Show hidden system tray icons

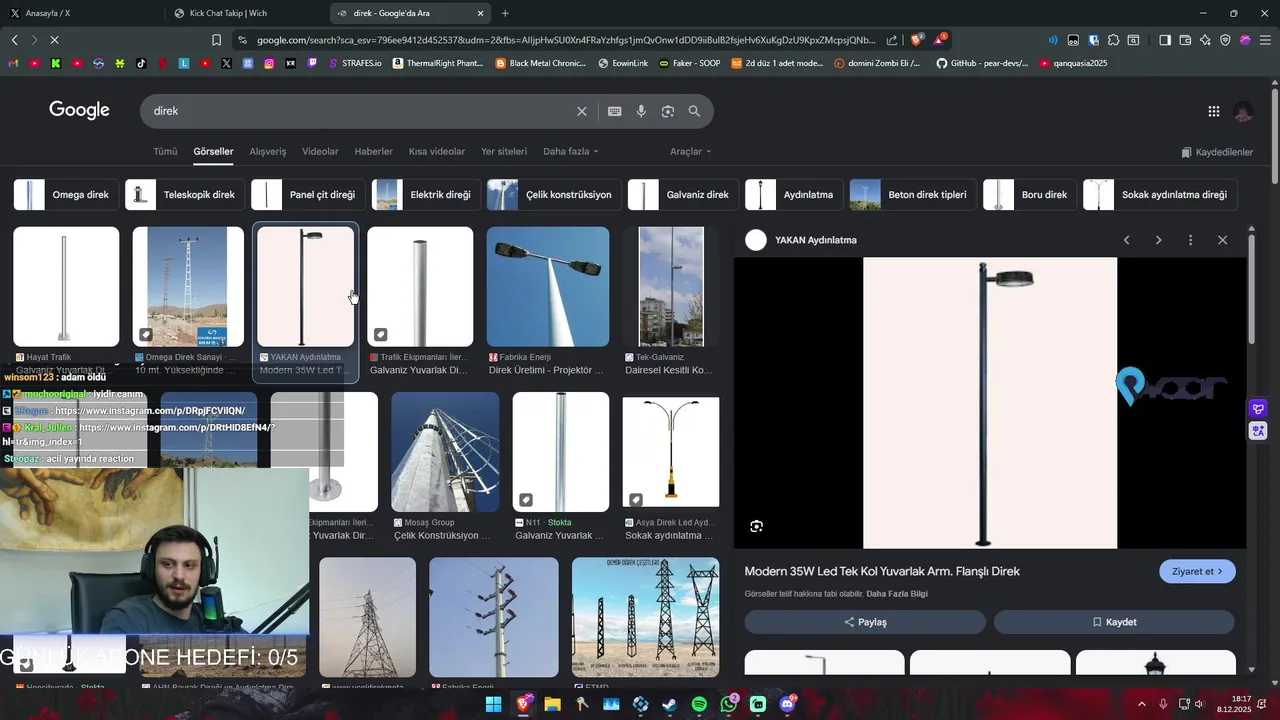click(x=1141, y=704)
